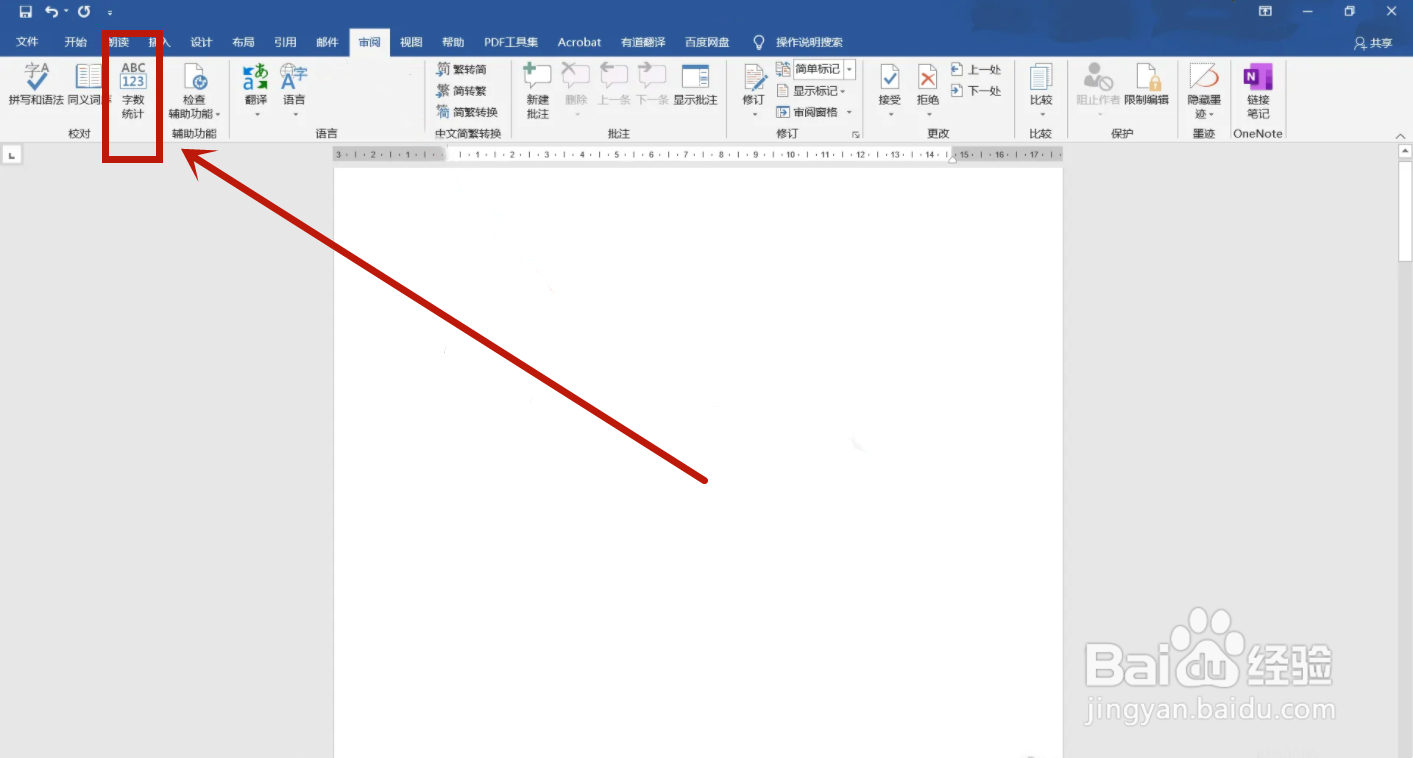Open the 文件 file tab
The image size is (1413, 758).
(27, 42)
